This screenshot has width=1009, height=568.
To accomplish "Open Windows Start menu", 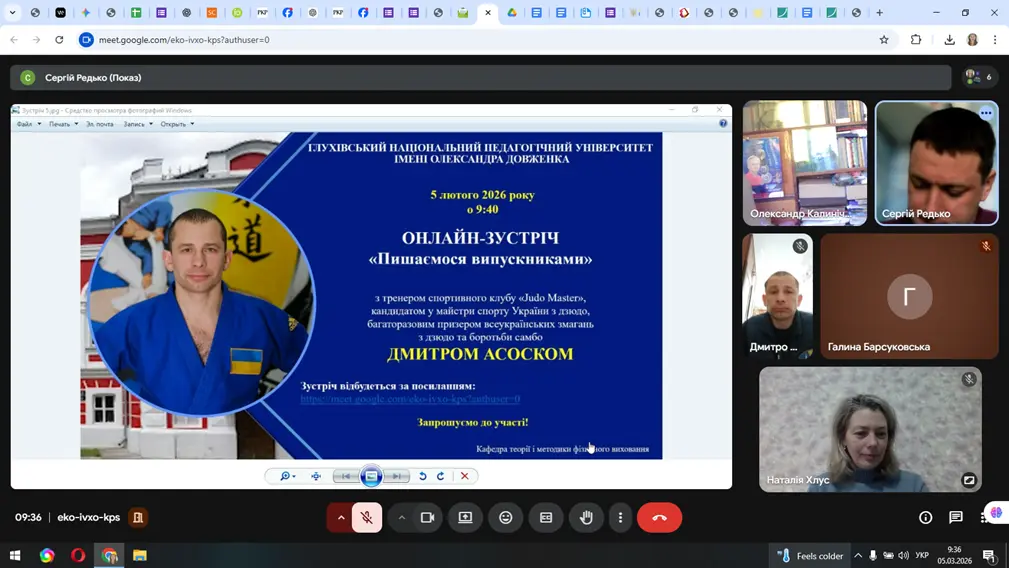I will pos(15,555).
